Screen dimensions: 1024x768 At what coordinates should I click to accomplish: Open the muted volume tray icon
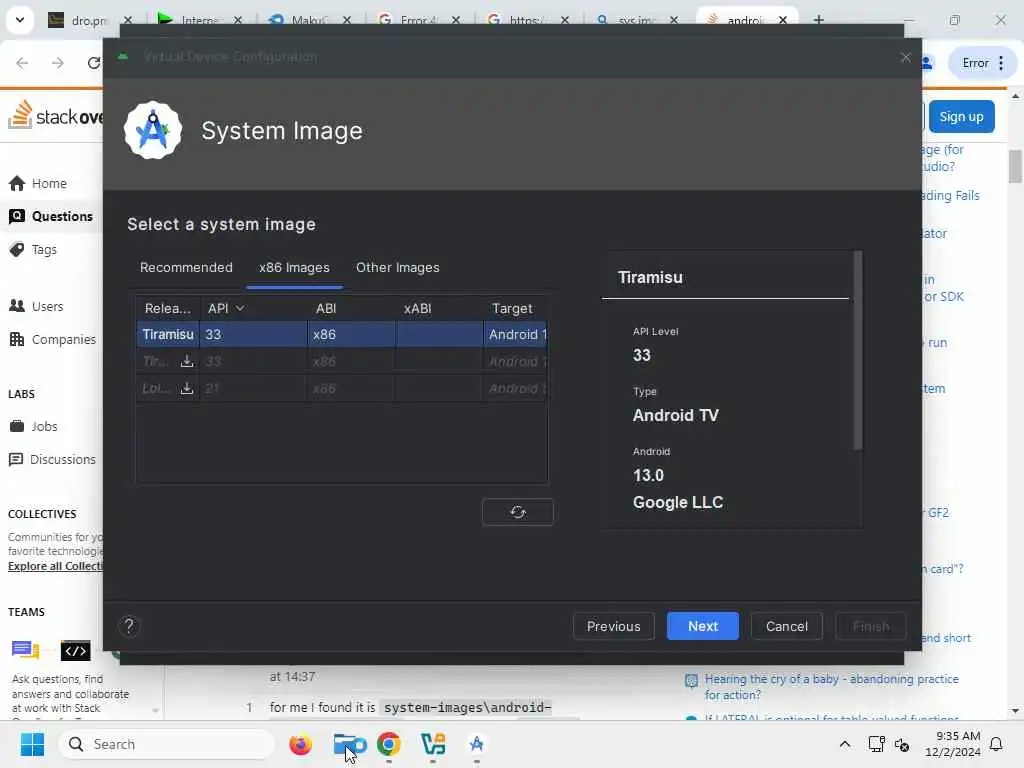tap(902, 744)
